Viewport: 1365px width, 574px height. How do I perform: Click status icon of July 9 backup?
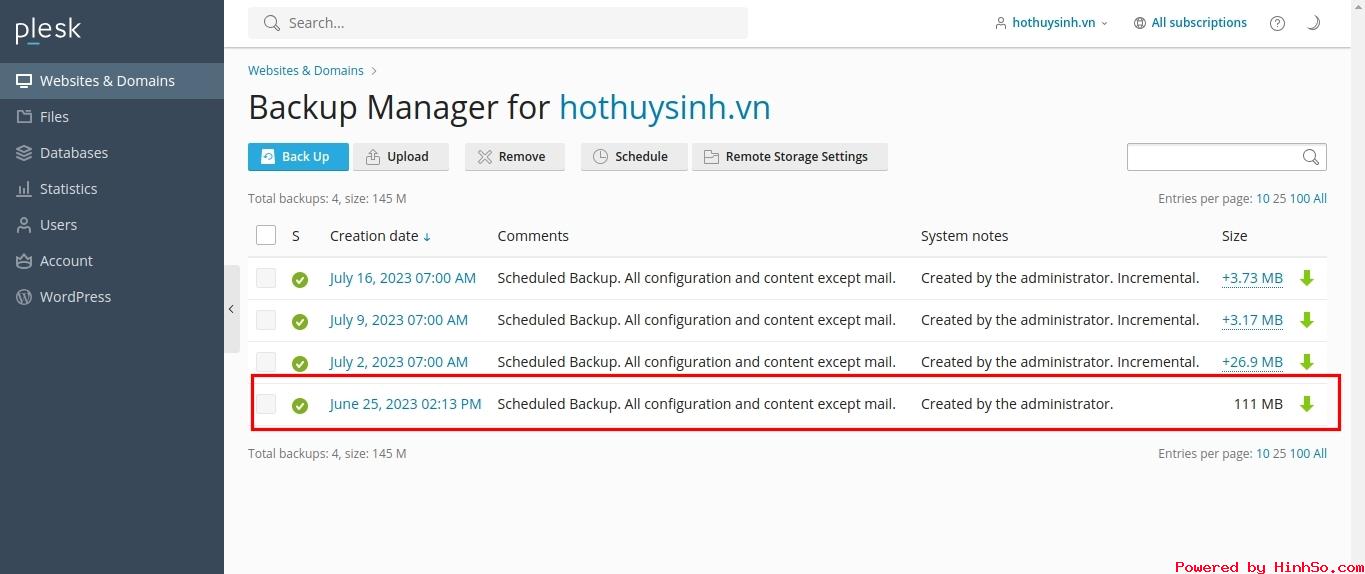coord(300,321)
